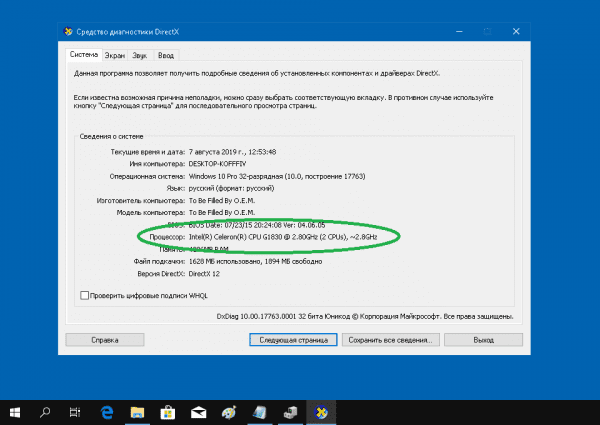
Task: Click the DirectX icon in the title bar
Action: tap(68, 31)
